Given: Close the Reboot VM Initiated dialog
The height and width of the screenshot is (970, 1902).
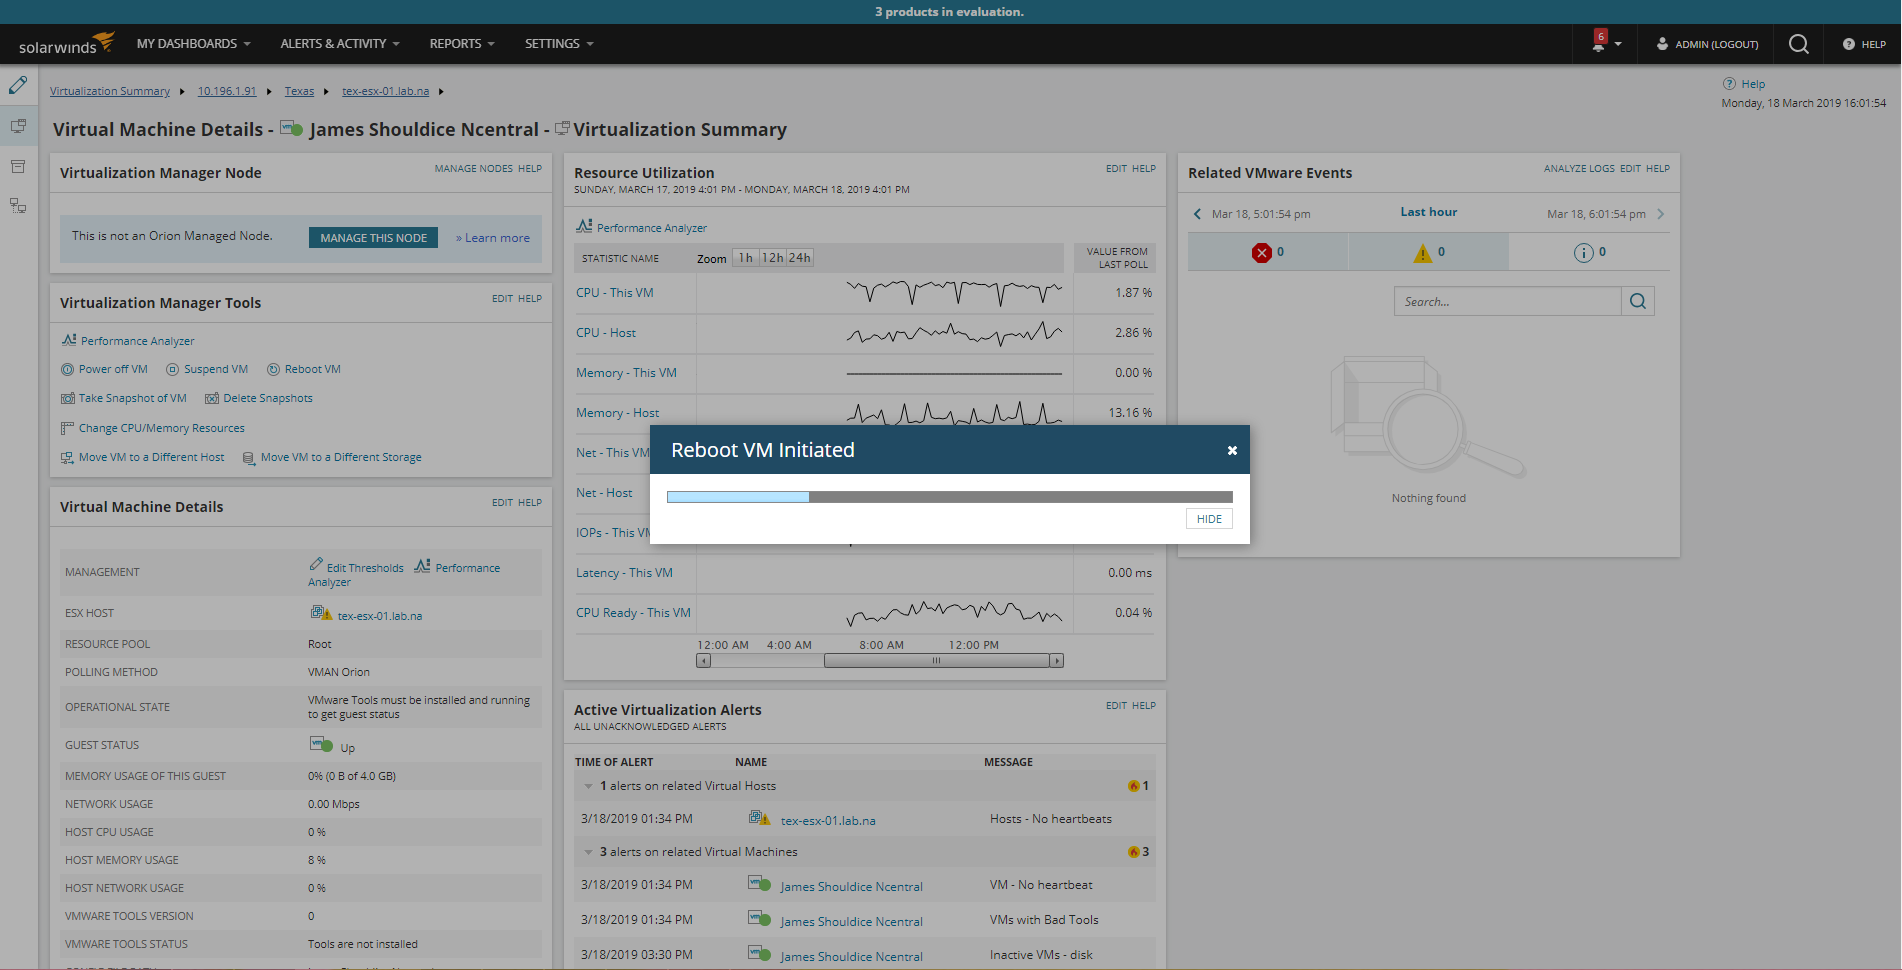Looking at the screenshot, I should (1232, 451).
